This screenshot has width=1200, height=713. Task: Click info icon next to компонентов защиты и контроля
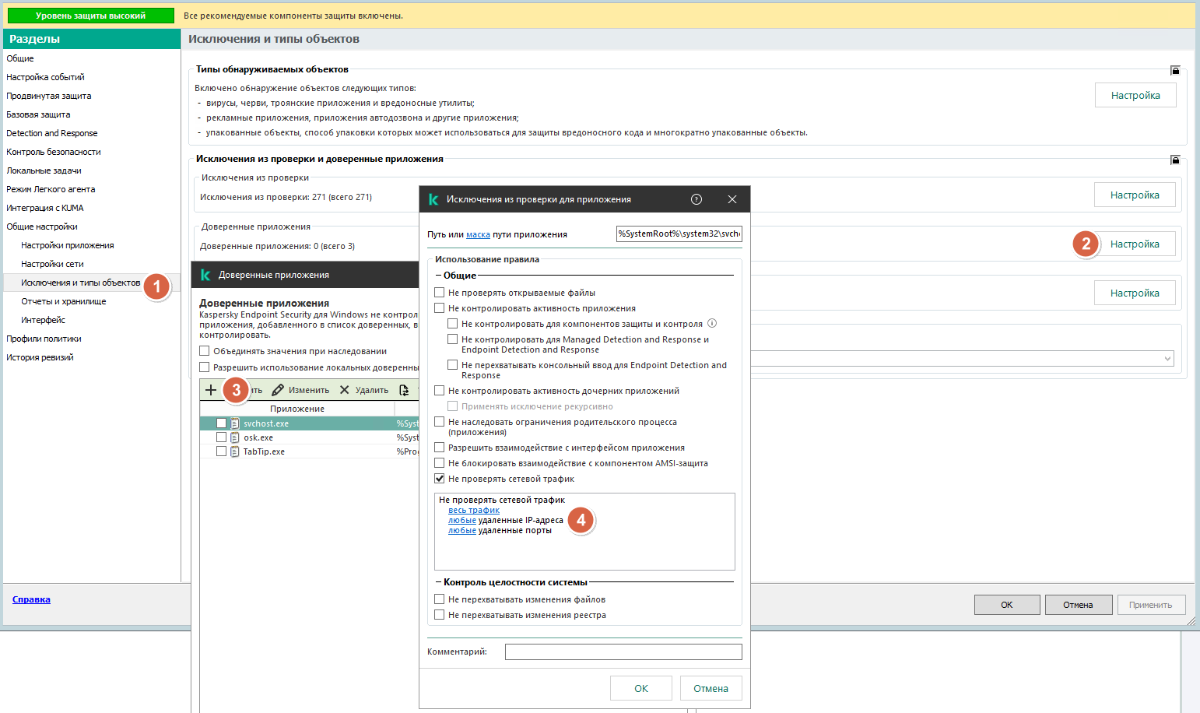click(x=712, y=324)
